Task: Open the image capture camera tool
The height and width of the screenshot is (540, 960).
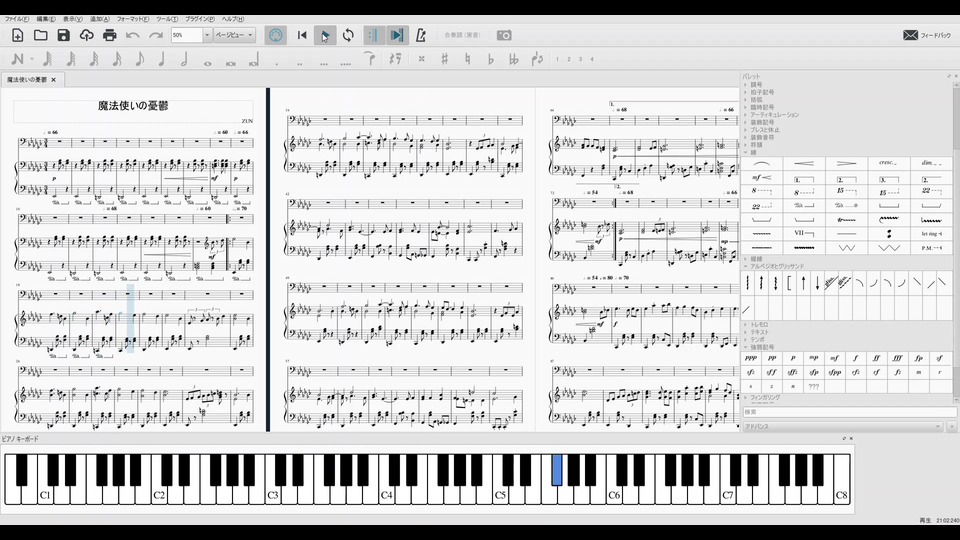Action: point(504,36)
